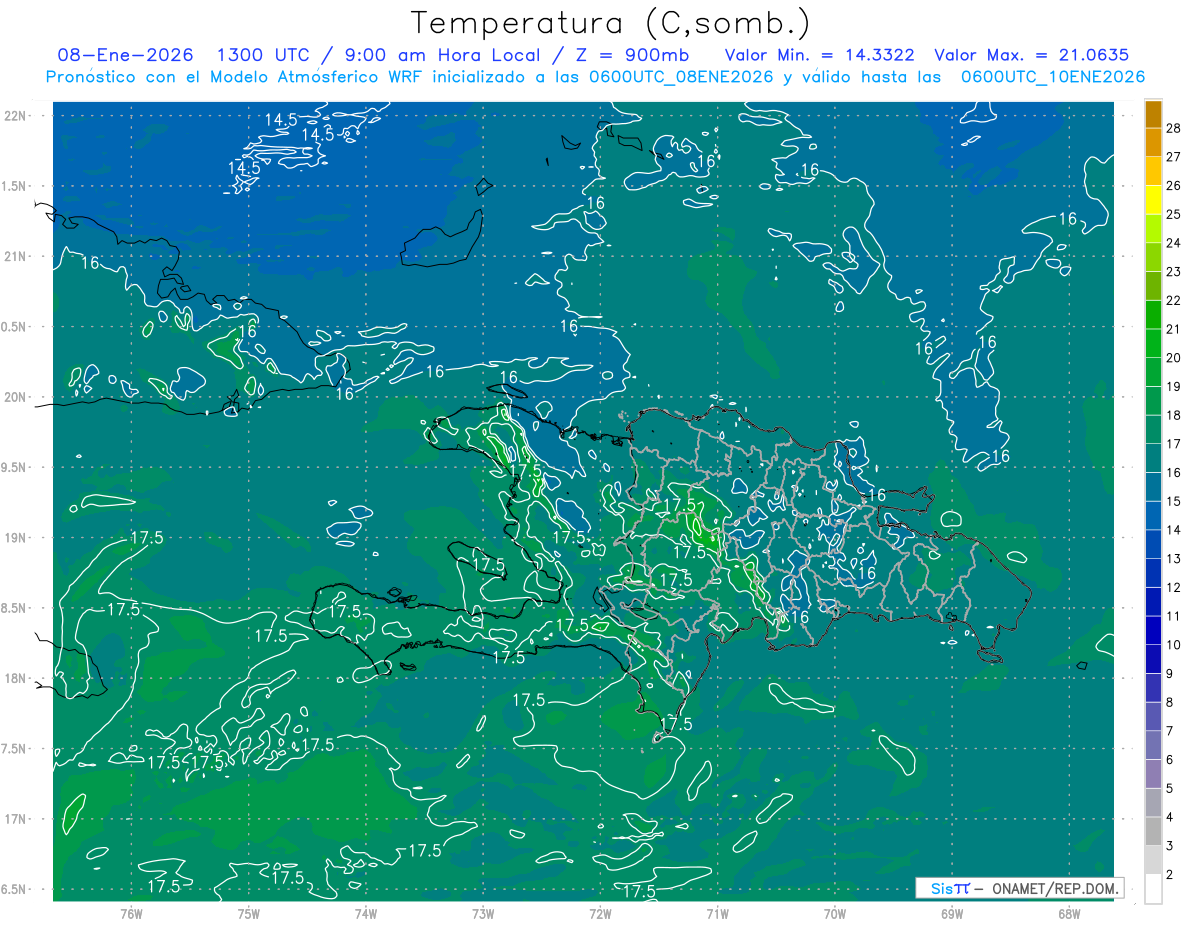
Task: Click the '21N' latitude axis label
Action: pyautogui.click(x=15, y=256)
